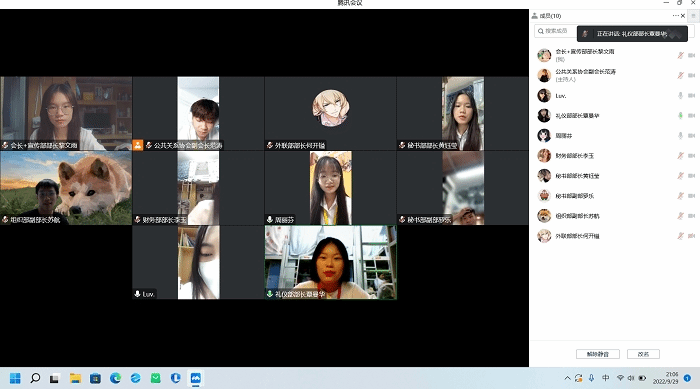Click the unmute button at the panel bottom
This screenshot has height=389, width=700.
coord(598,354)
